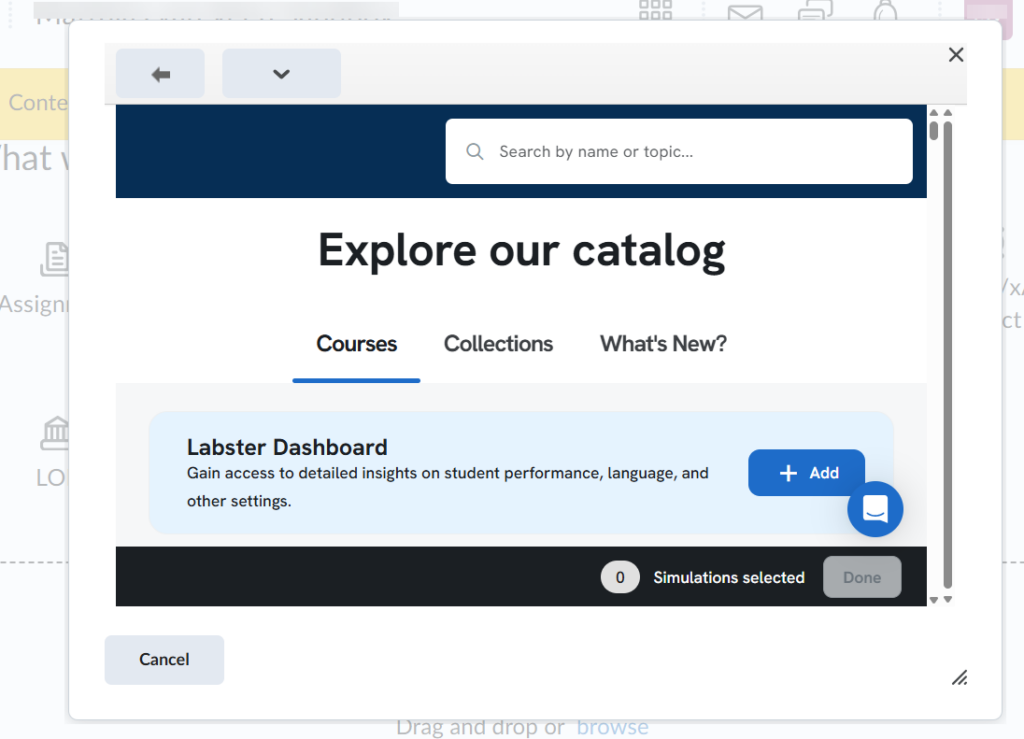Close the dialog with the X icon
Viewport: 1024px width, 739px height.
pos(956,55)
